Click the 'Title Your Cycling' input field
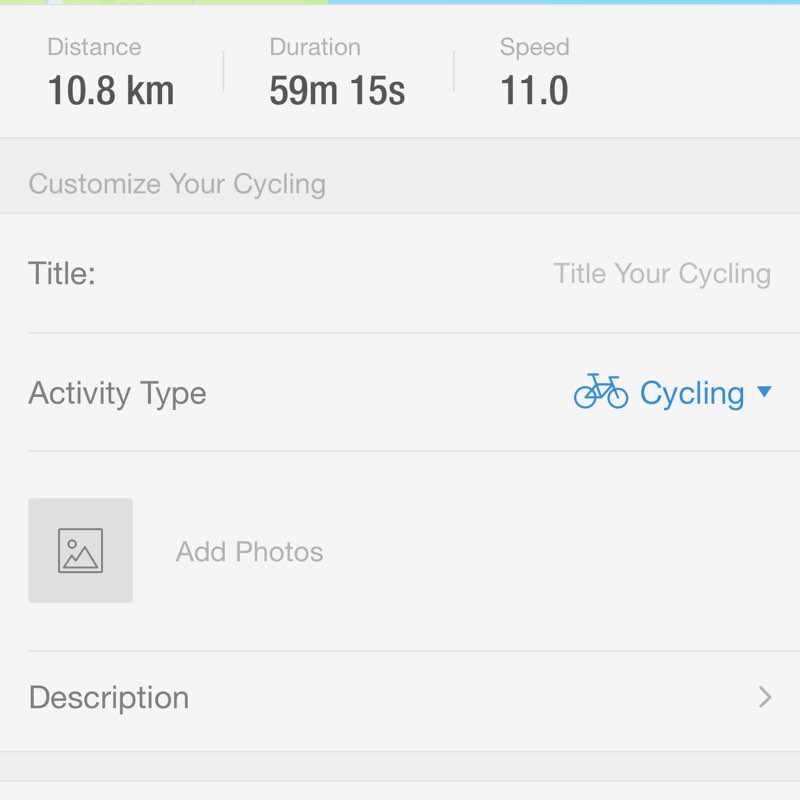Screen dimensions: 800x800 coord(662,274)
